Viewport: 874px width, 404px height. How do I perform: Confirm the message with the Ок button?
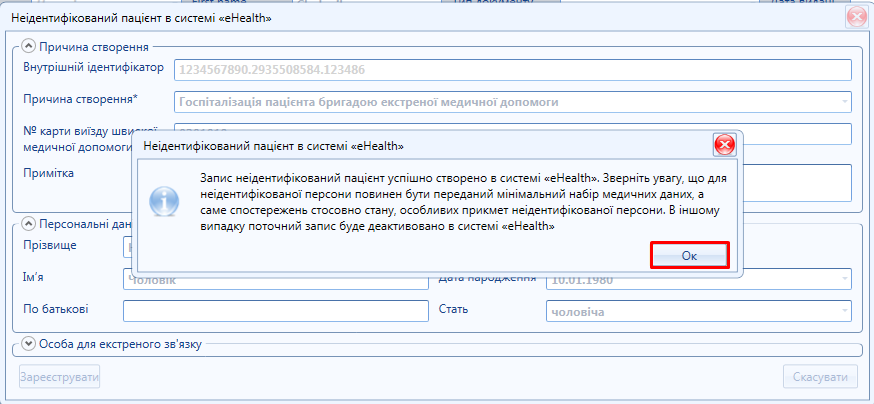[689, 256]
